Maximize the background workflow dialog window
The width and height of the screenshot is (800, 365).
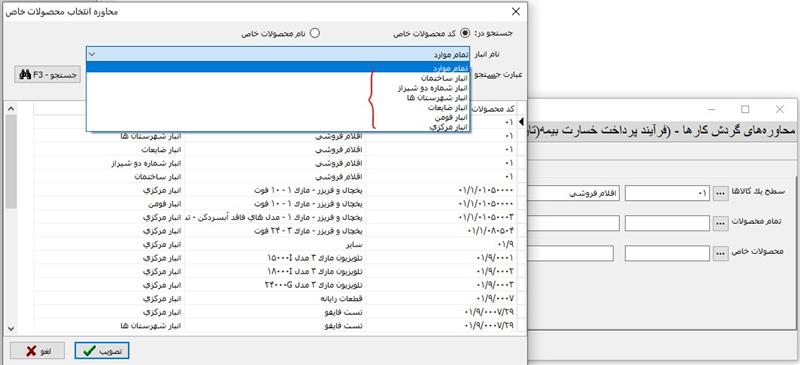[x=745, y=109]
